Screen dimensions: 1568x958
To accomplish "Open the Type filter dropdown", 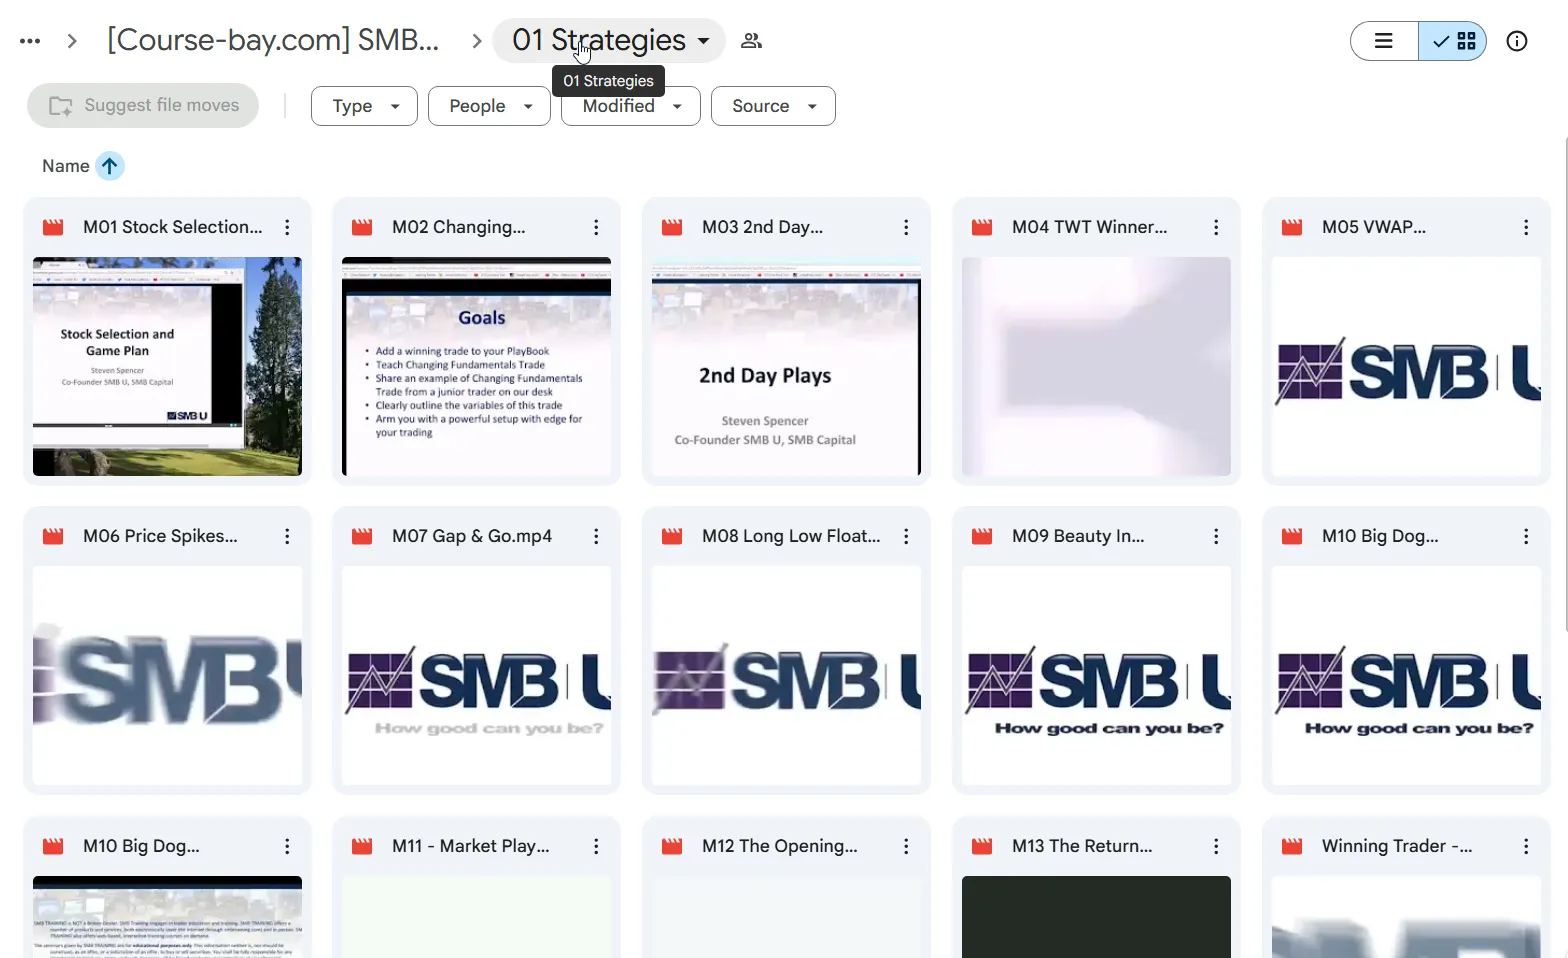I will coord(364,106).
